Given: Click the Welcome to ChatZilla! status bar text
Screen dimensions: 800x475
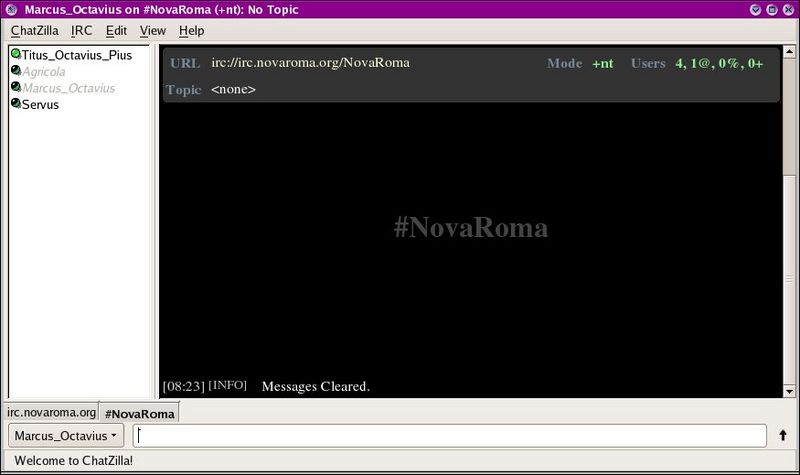Looking at the screenshot, I should pyautogui.click(x=73, y=461).
